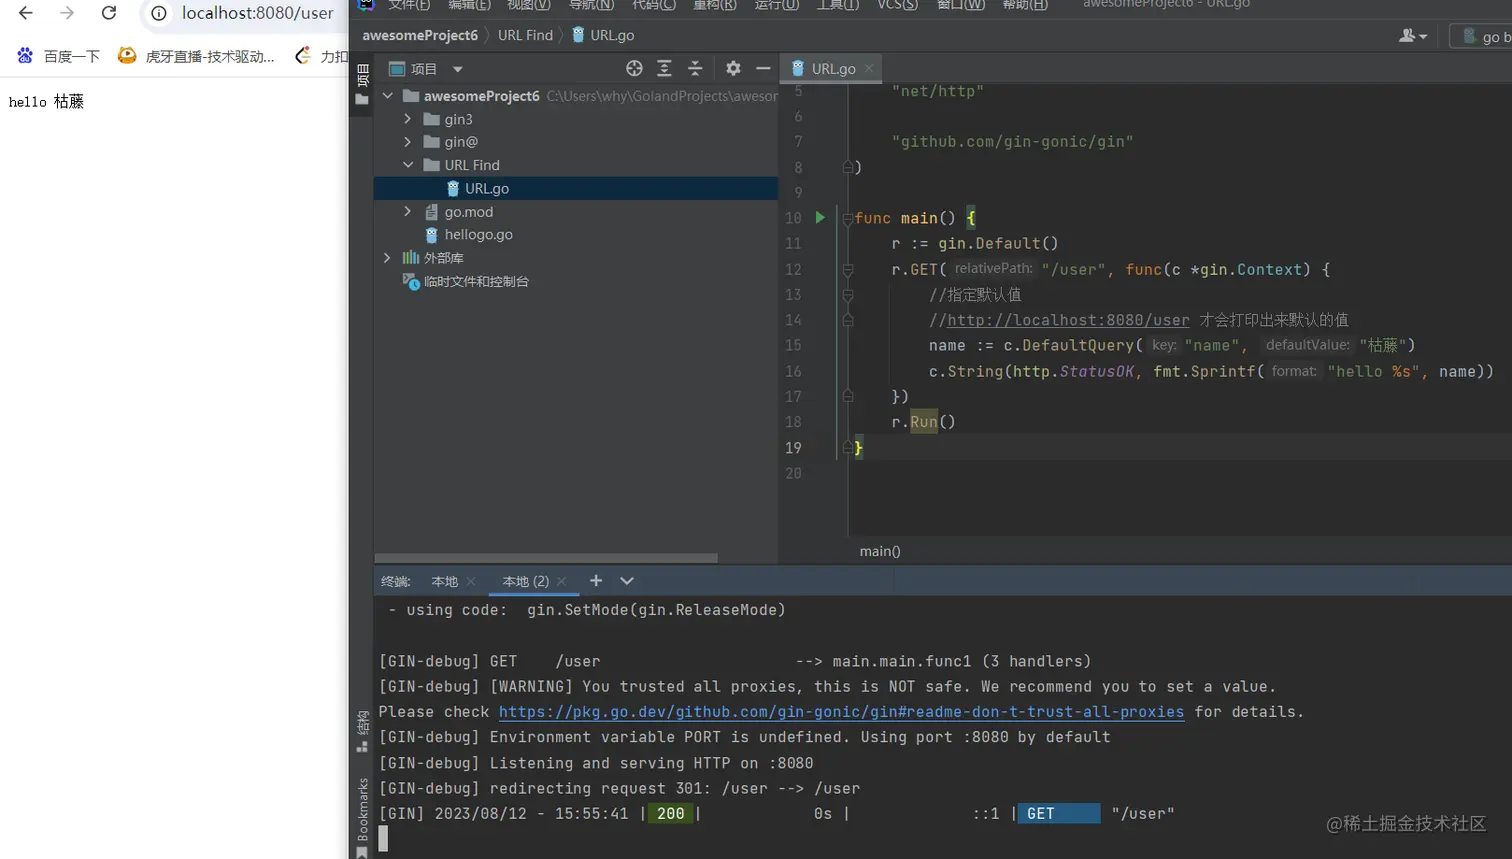The image size is (1512, 859).
Task: Click the Expand All icon in project panel
Action: click(x=664, y=68)
